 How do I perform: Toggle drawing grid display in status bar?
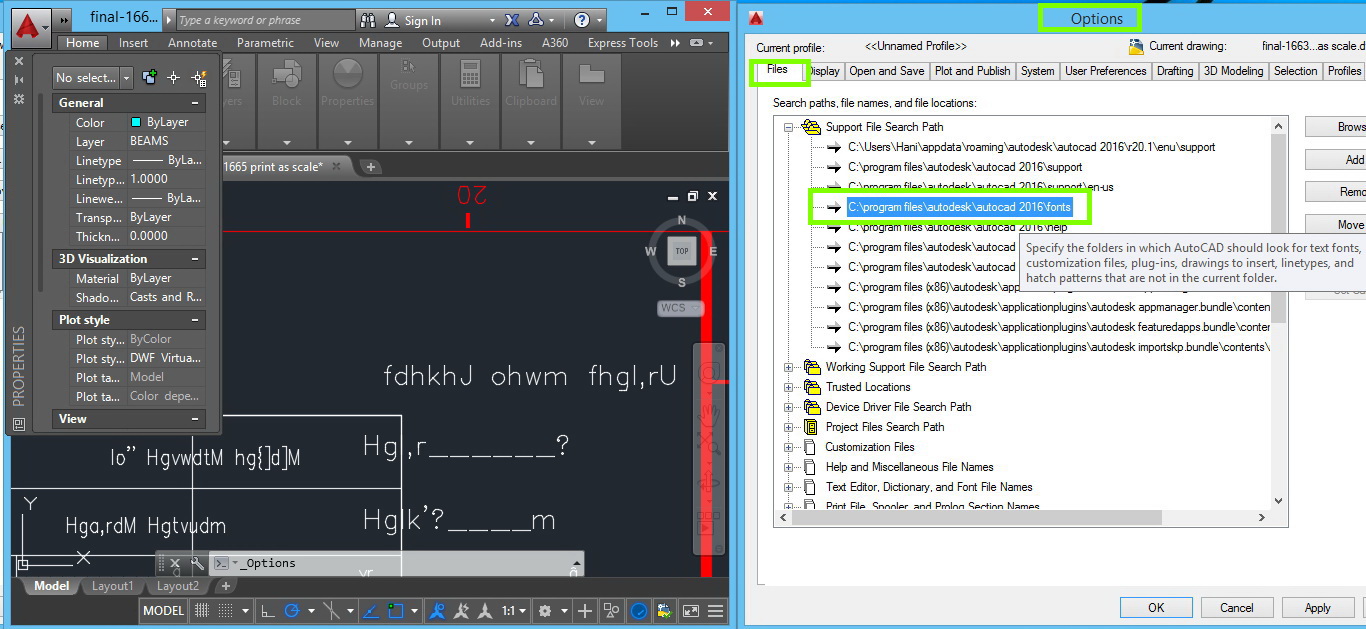click(x=201, y=611)
